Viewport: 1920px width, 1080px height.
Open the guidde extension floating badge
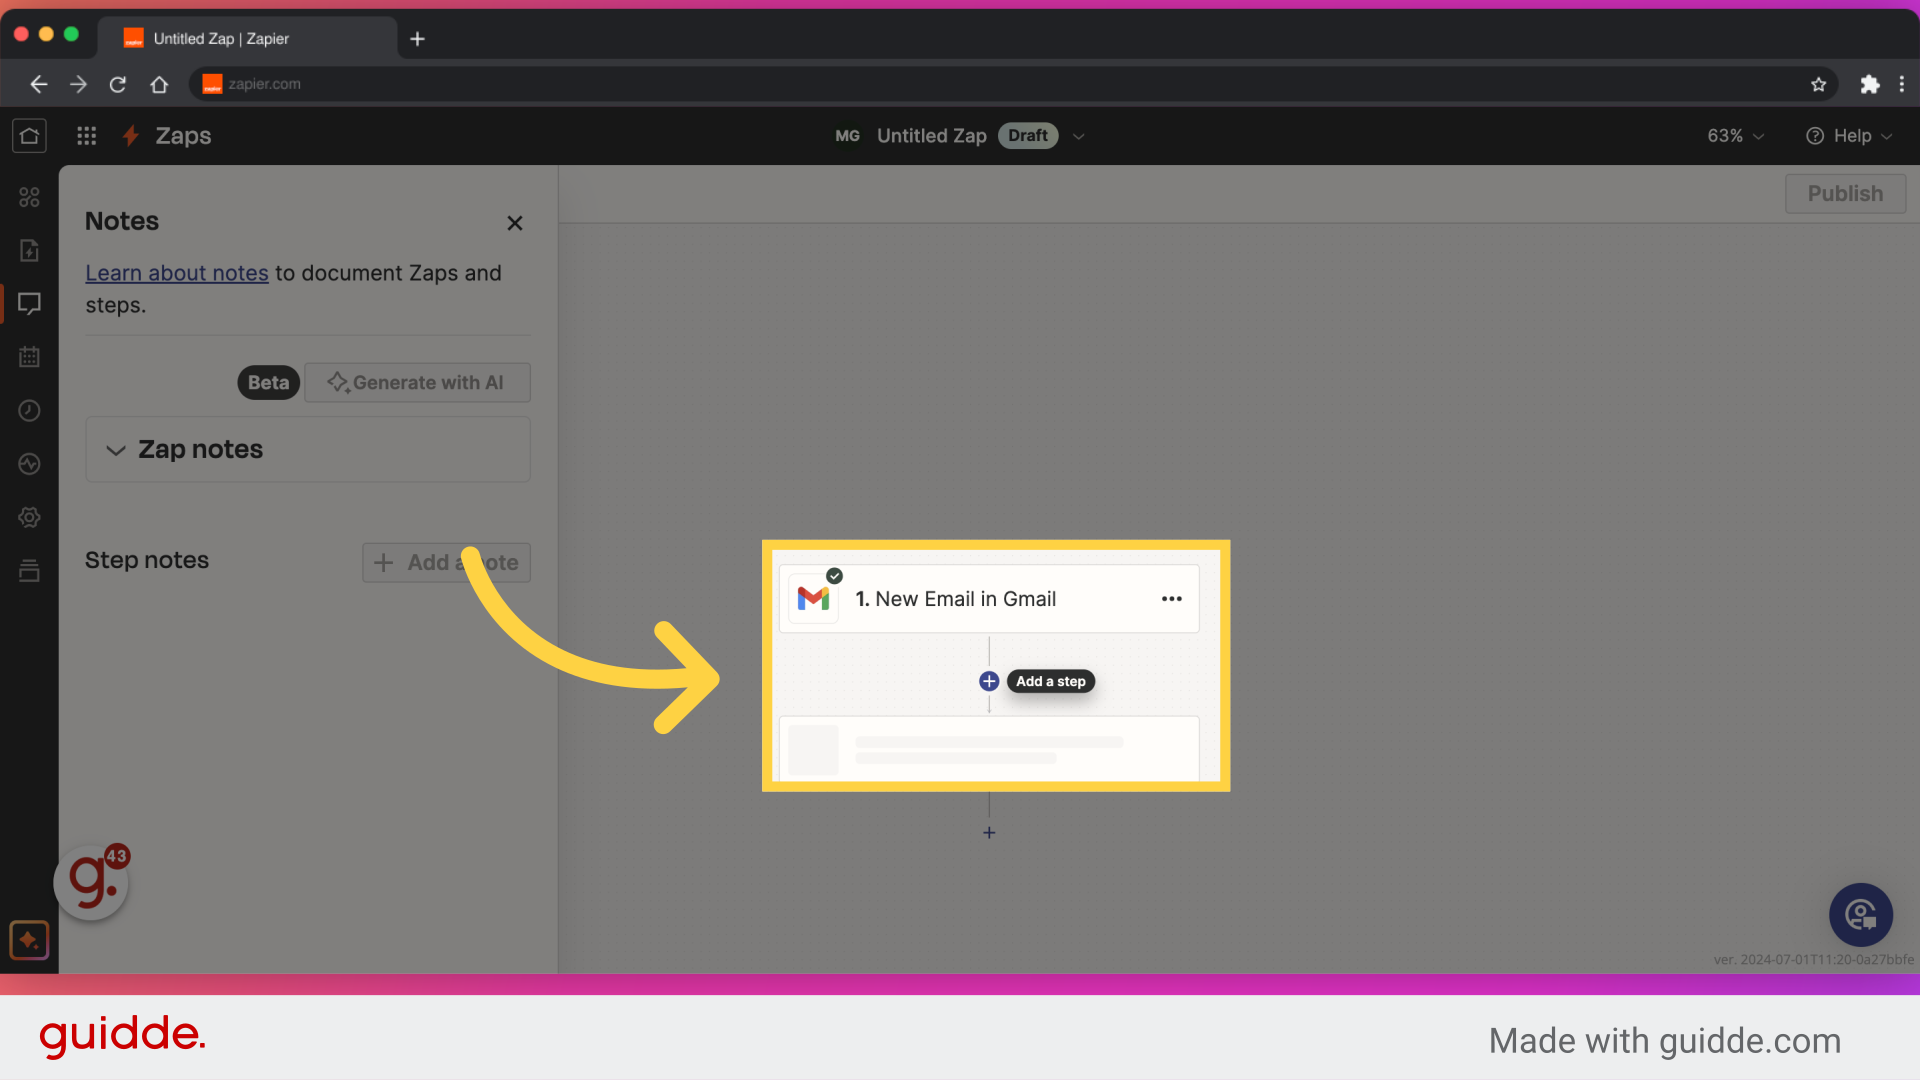tap(92, 882)
